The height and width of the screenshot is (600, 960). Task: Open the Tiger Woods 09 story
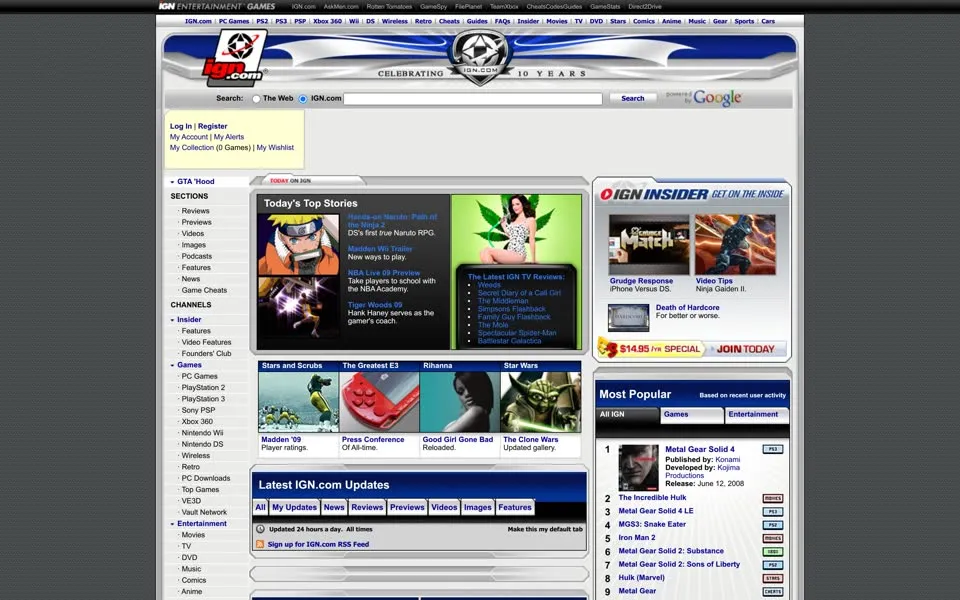click(x=375, y=305)
